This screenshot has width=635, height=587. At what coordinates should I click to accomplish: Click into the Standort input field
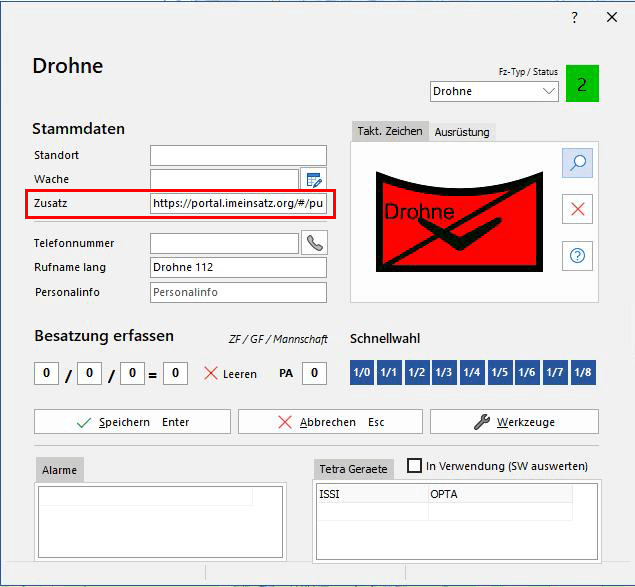[x=238, y=155]
